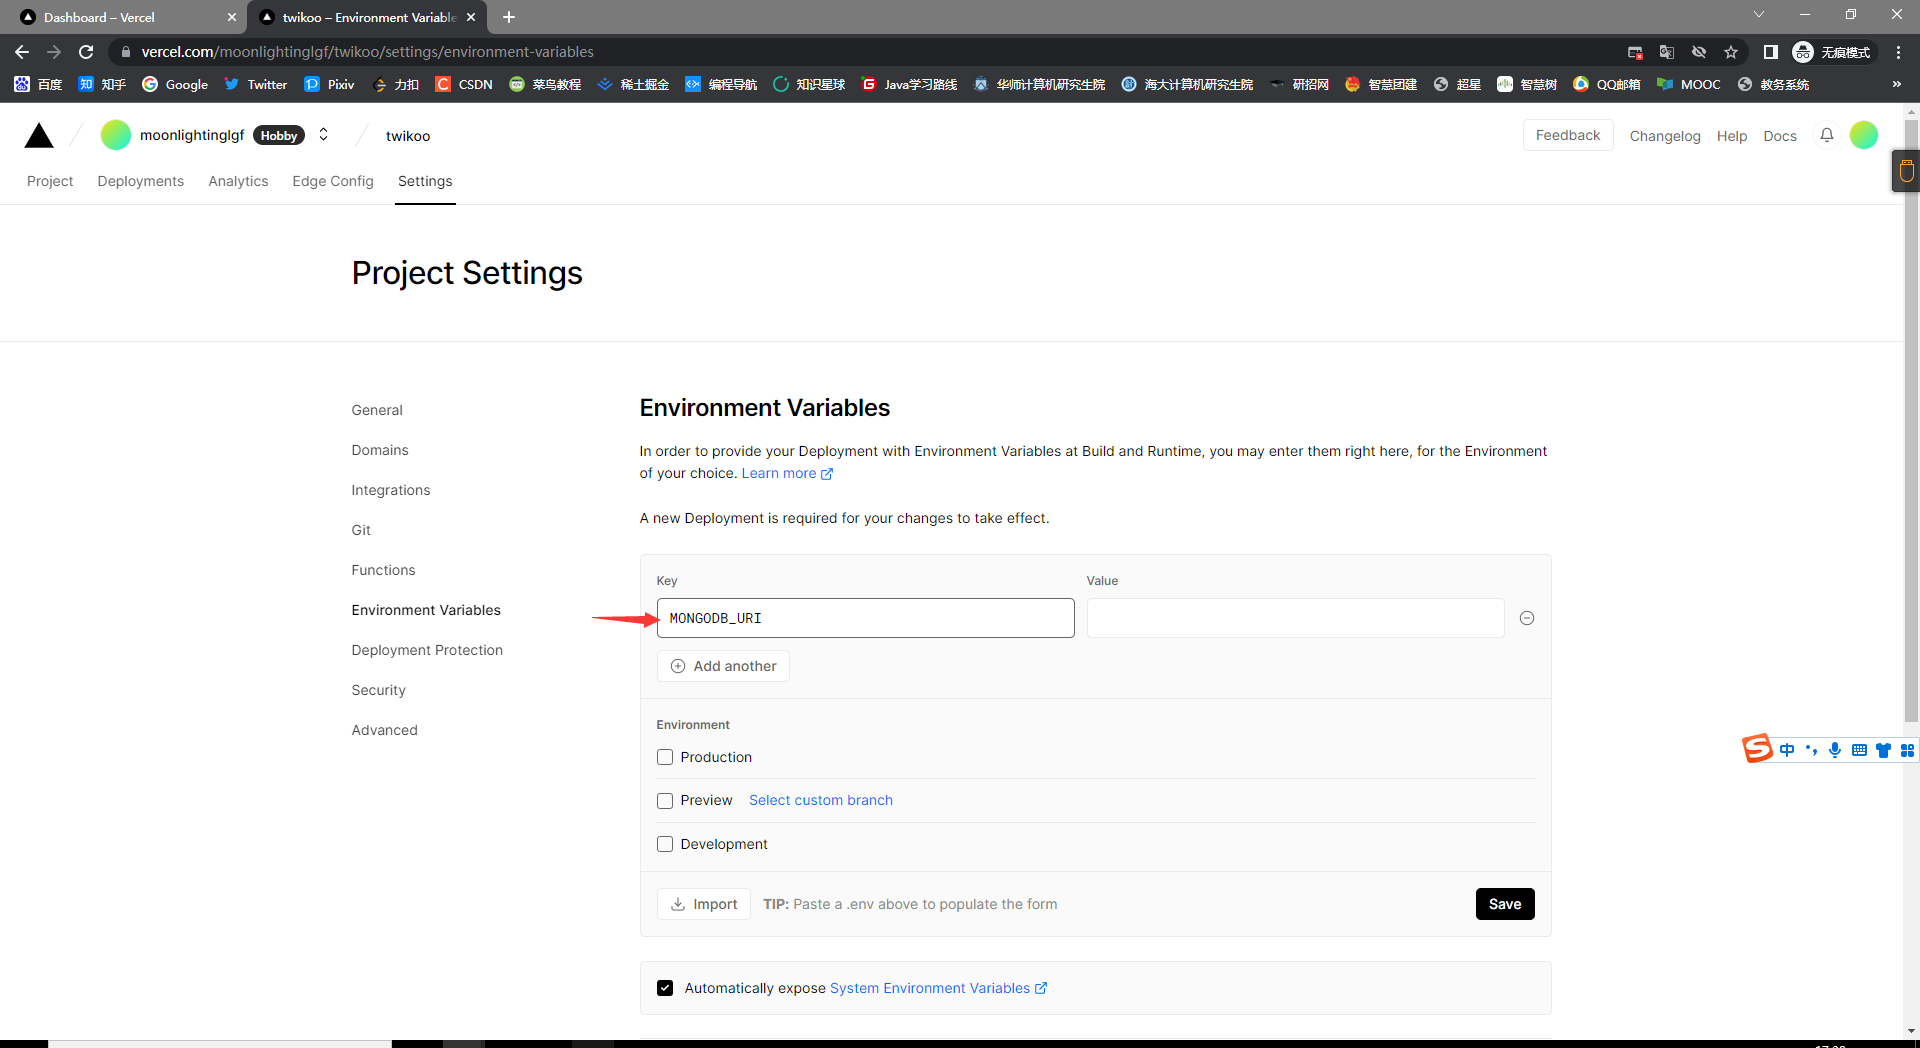1920x1048 pixels.
Task: Open Select custom branch chooser
Action: click(x=820, y=800)
